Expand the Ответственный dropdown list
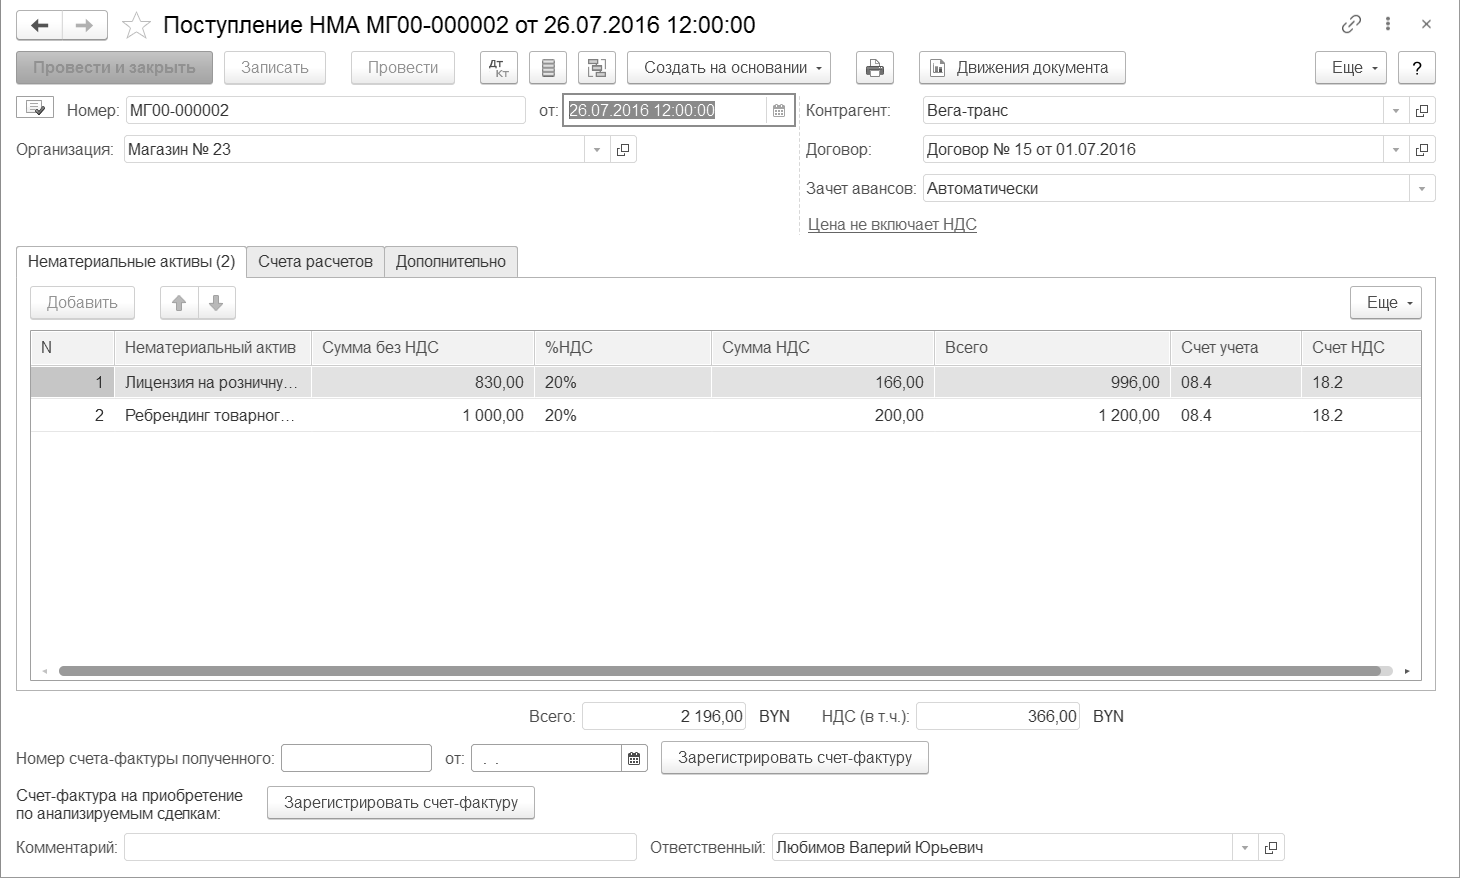 pyautogui.click(x=1245, y=848)
